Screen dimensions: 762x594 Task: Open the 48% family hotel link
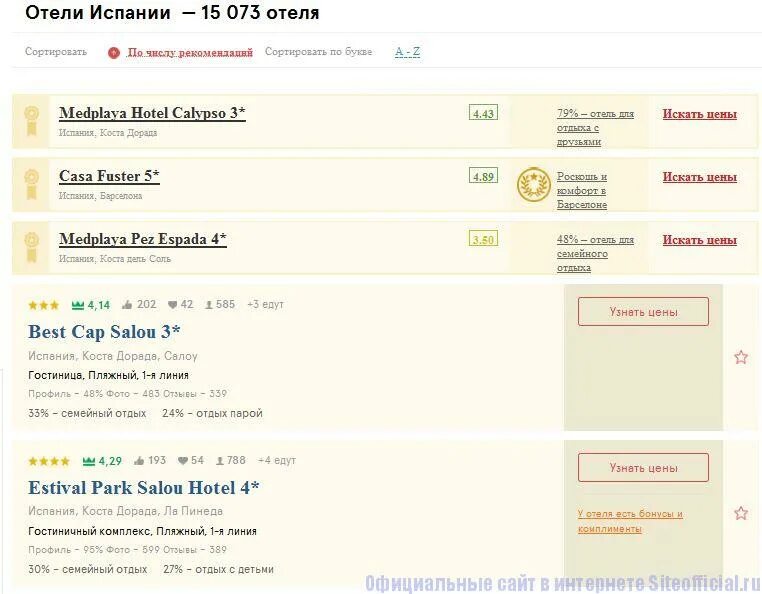595,253
